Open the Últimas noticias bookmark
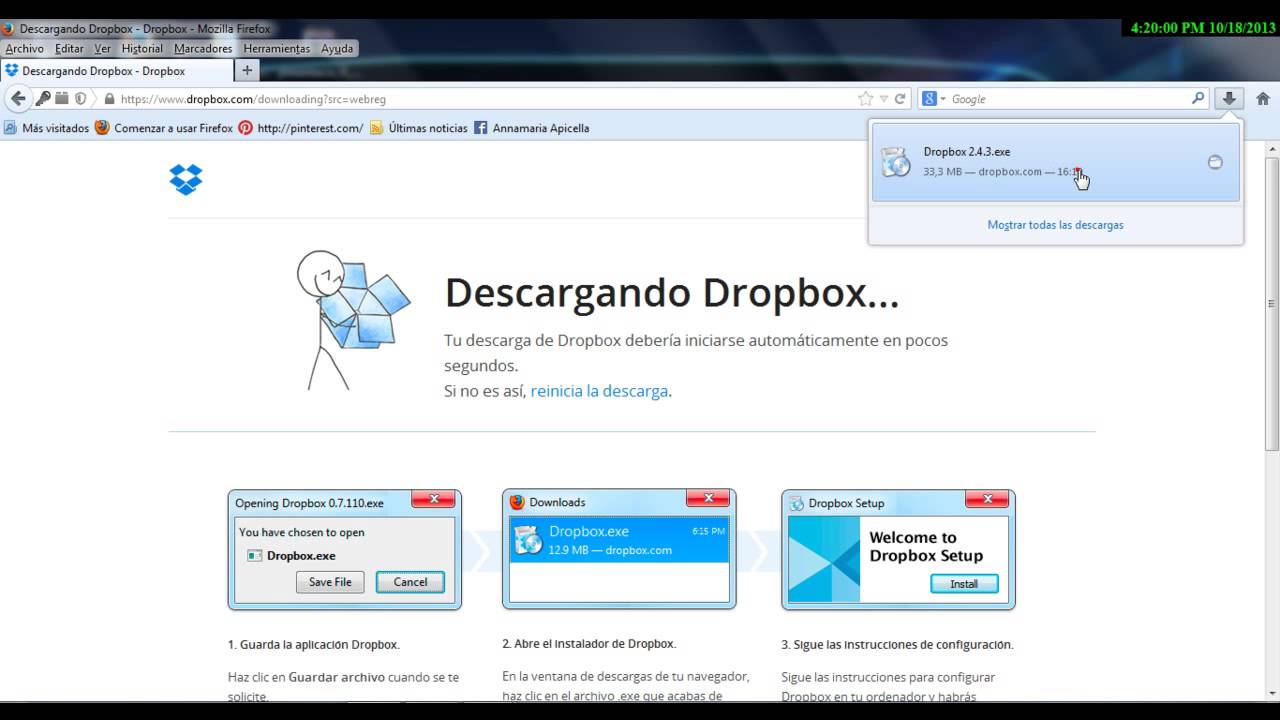The width and height of the screenshot is (1280, 720). 419,128
